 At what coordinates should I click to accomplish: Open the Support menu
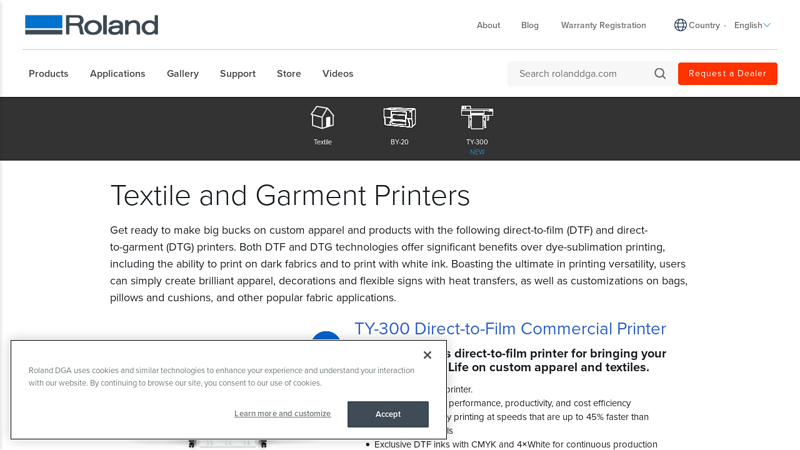[238, 73]
